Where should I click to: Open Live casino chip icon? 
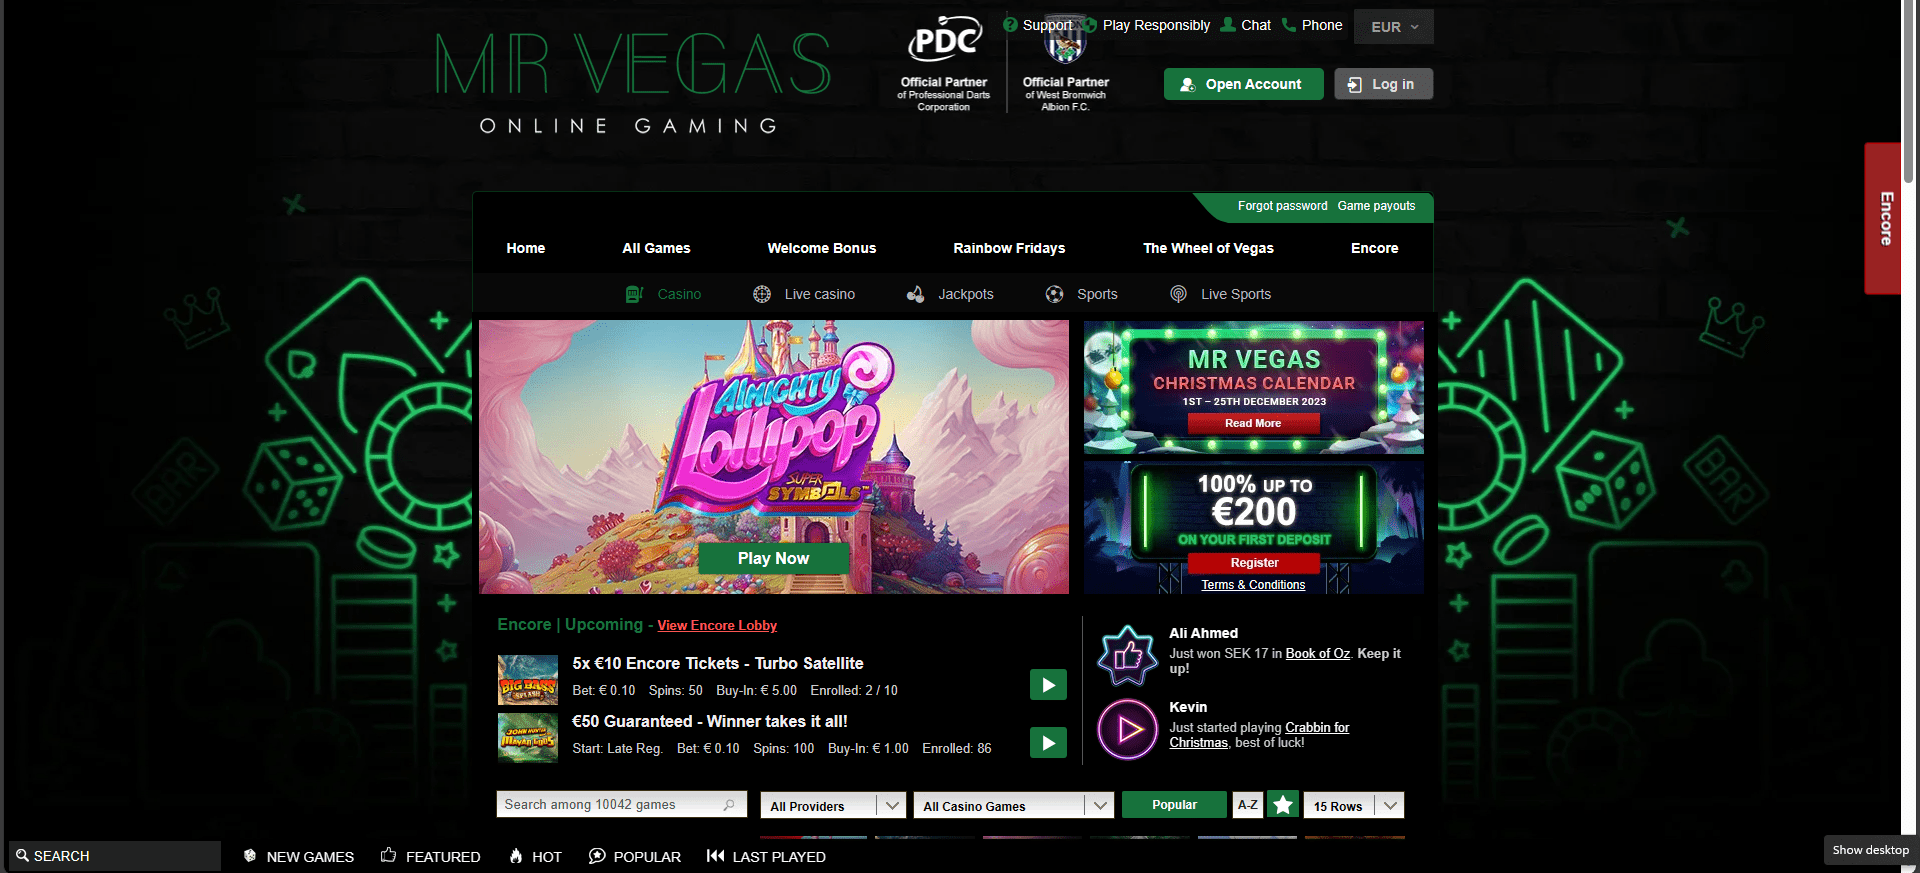click(x=762, y=294)
